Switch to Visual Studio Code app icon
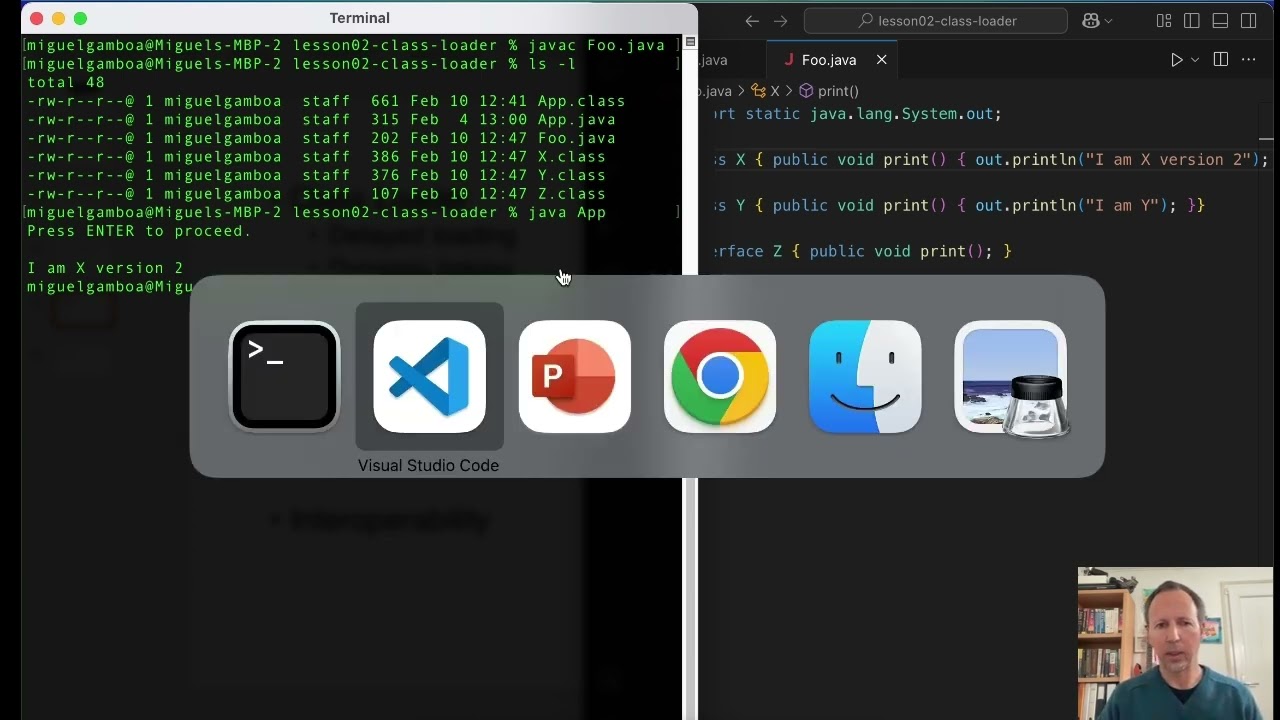The width and height of the screenshot is (1280, 720). tap(430, 377)
